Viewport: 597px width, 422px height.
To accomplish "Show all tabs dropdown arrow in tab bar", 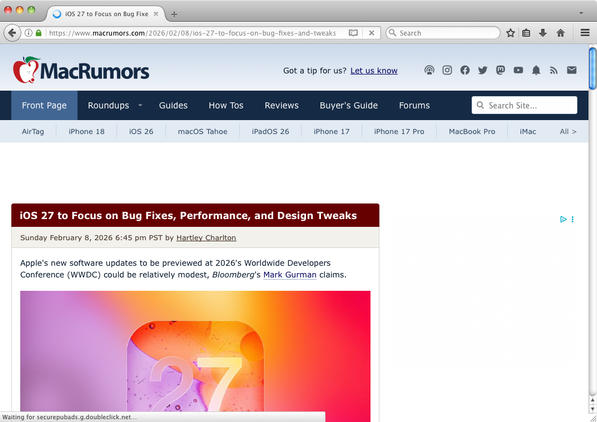I will pyautogui.click(x=581, y=13).
